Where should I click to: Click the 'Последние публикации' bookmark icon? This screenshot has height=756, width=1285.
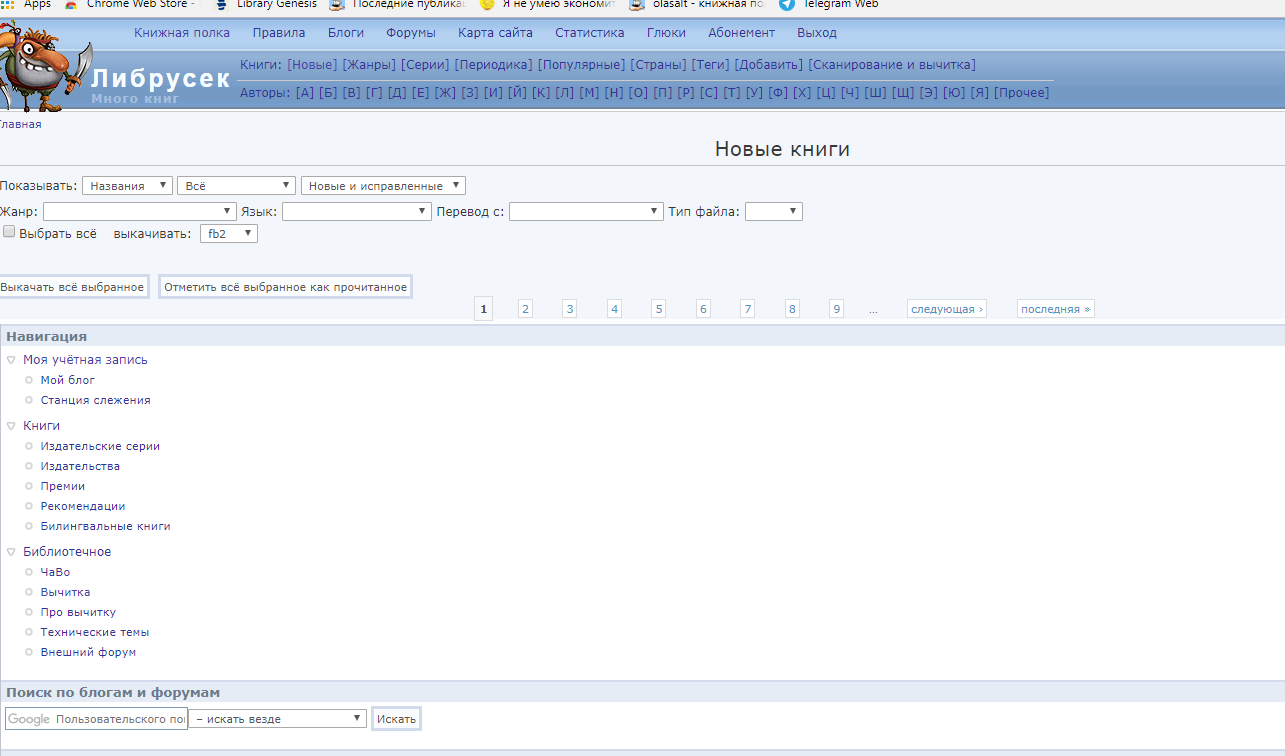click(336, 4)
